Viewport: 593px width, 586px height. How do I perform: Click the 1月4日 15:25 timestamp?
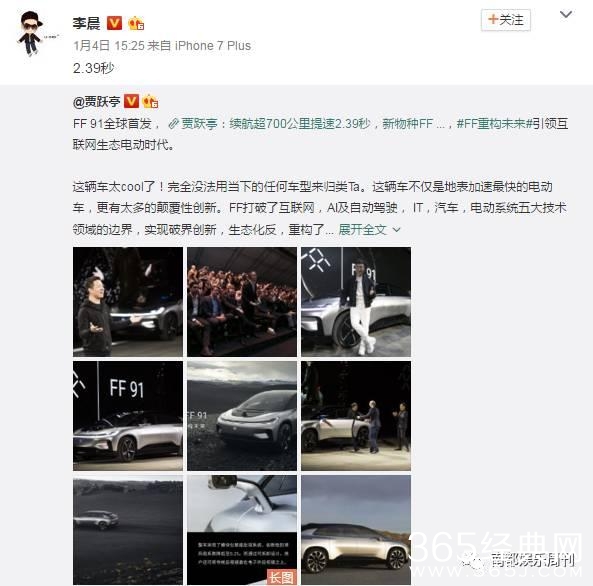[109, 46]
